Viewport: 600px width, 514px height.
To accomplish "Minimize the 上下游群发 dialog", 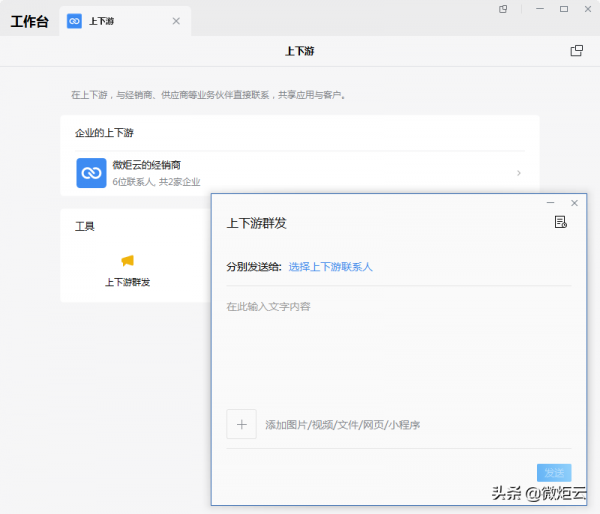I will [x=550, y=202].
